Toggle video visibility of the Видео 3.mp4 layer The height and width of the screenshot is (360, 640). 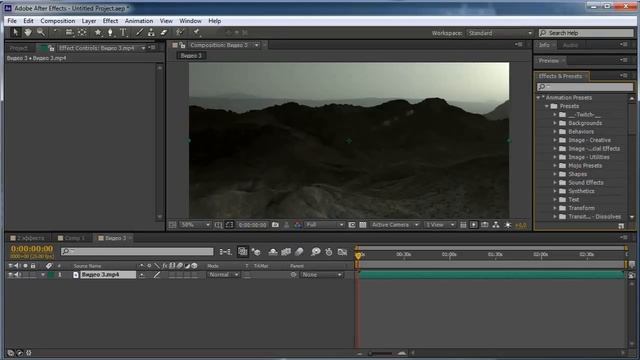click(10, 275)
